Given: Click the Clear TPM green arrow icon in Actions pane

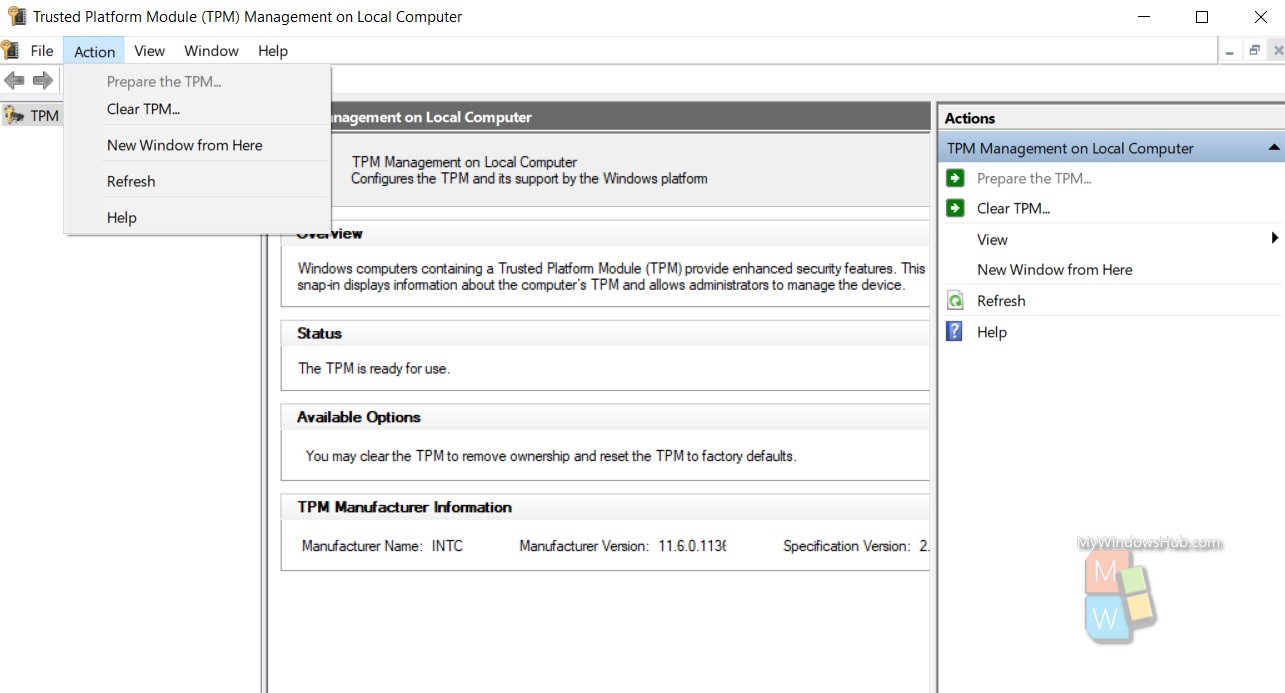Looking at the screenshot, I should click(x=955, y=208).
